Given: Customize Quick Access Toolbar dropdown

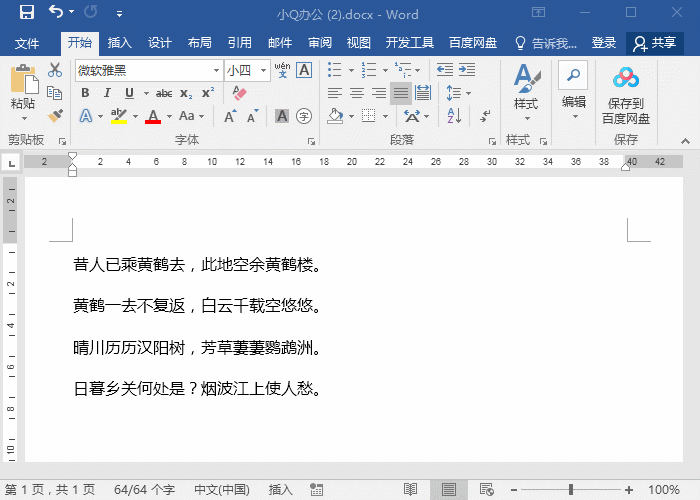Looking at the screenshot, I should click(119, 14).
